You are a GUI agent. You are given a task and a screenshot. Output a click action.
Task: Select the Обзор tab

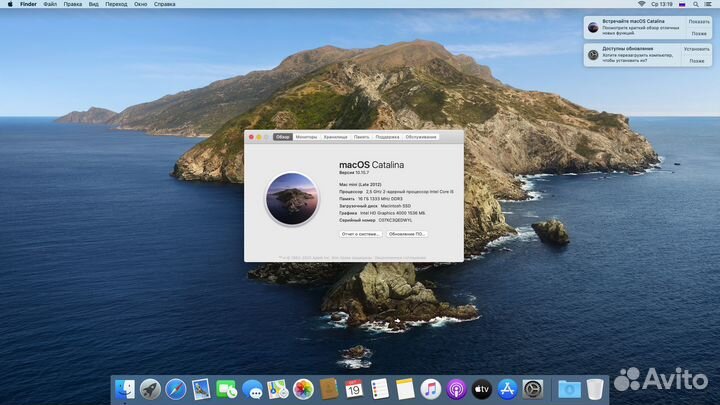[283, 137]
